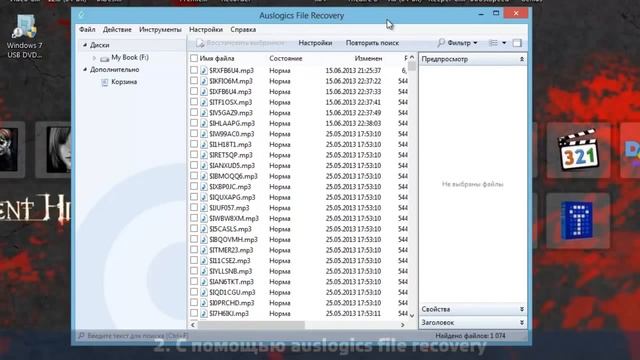Screen dimensions: 640x360
Task: Open the Инструменты menu
Action: point(160,29)
